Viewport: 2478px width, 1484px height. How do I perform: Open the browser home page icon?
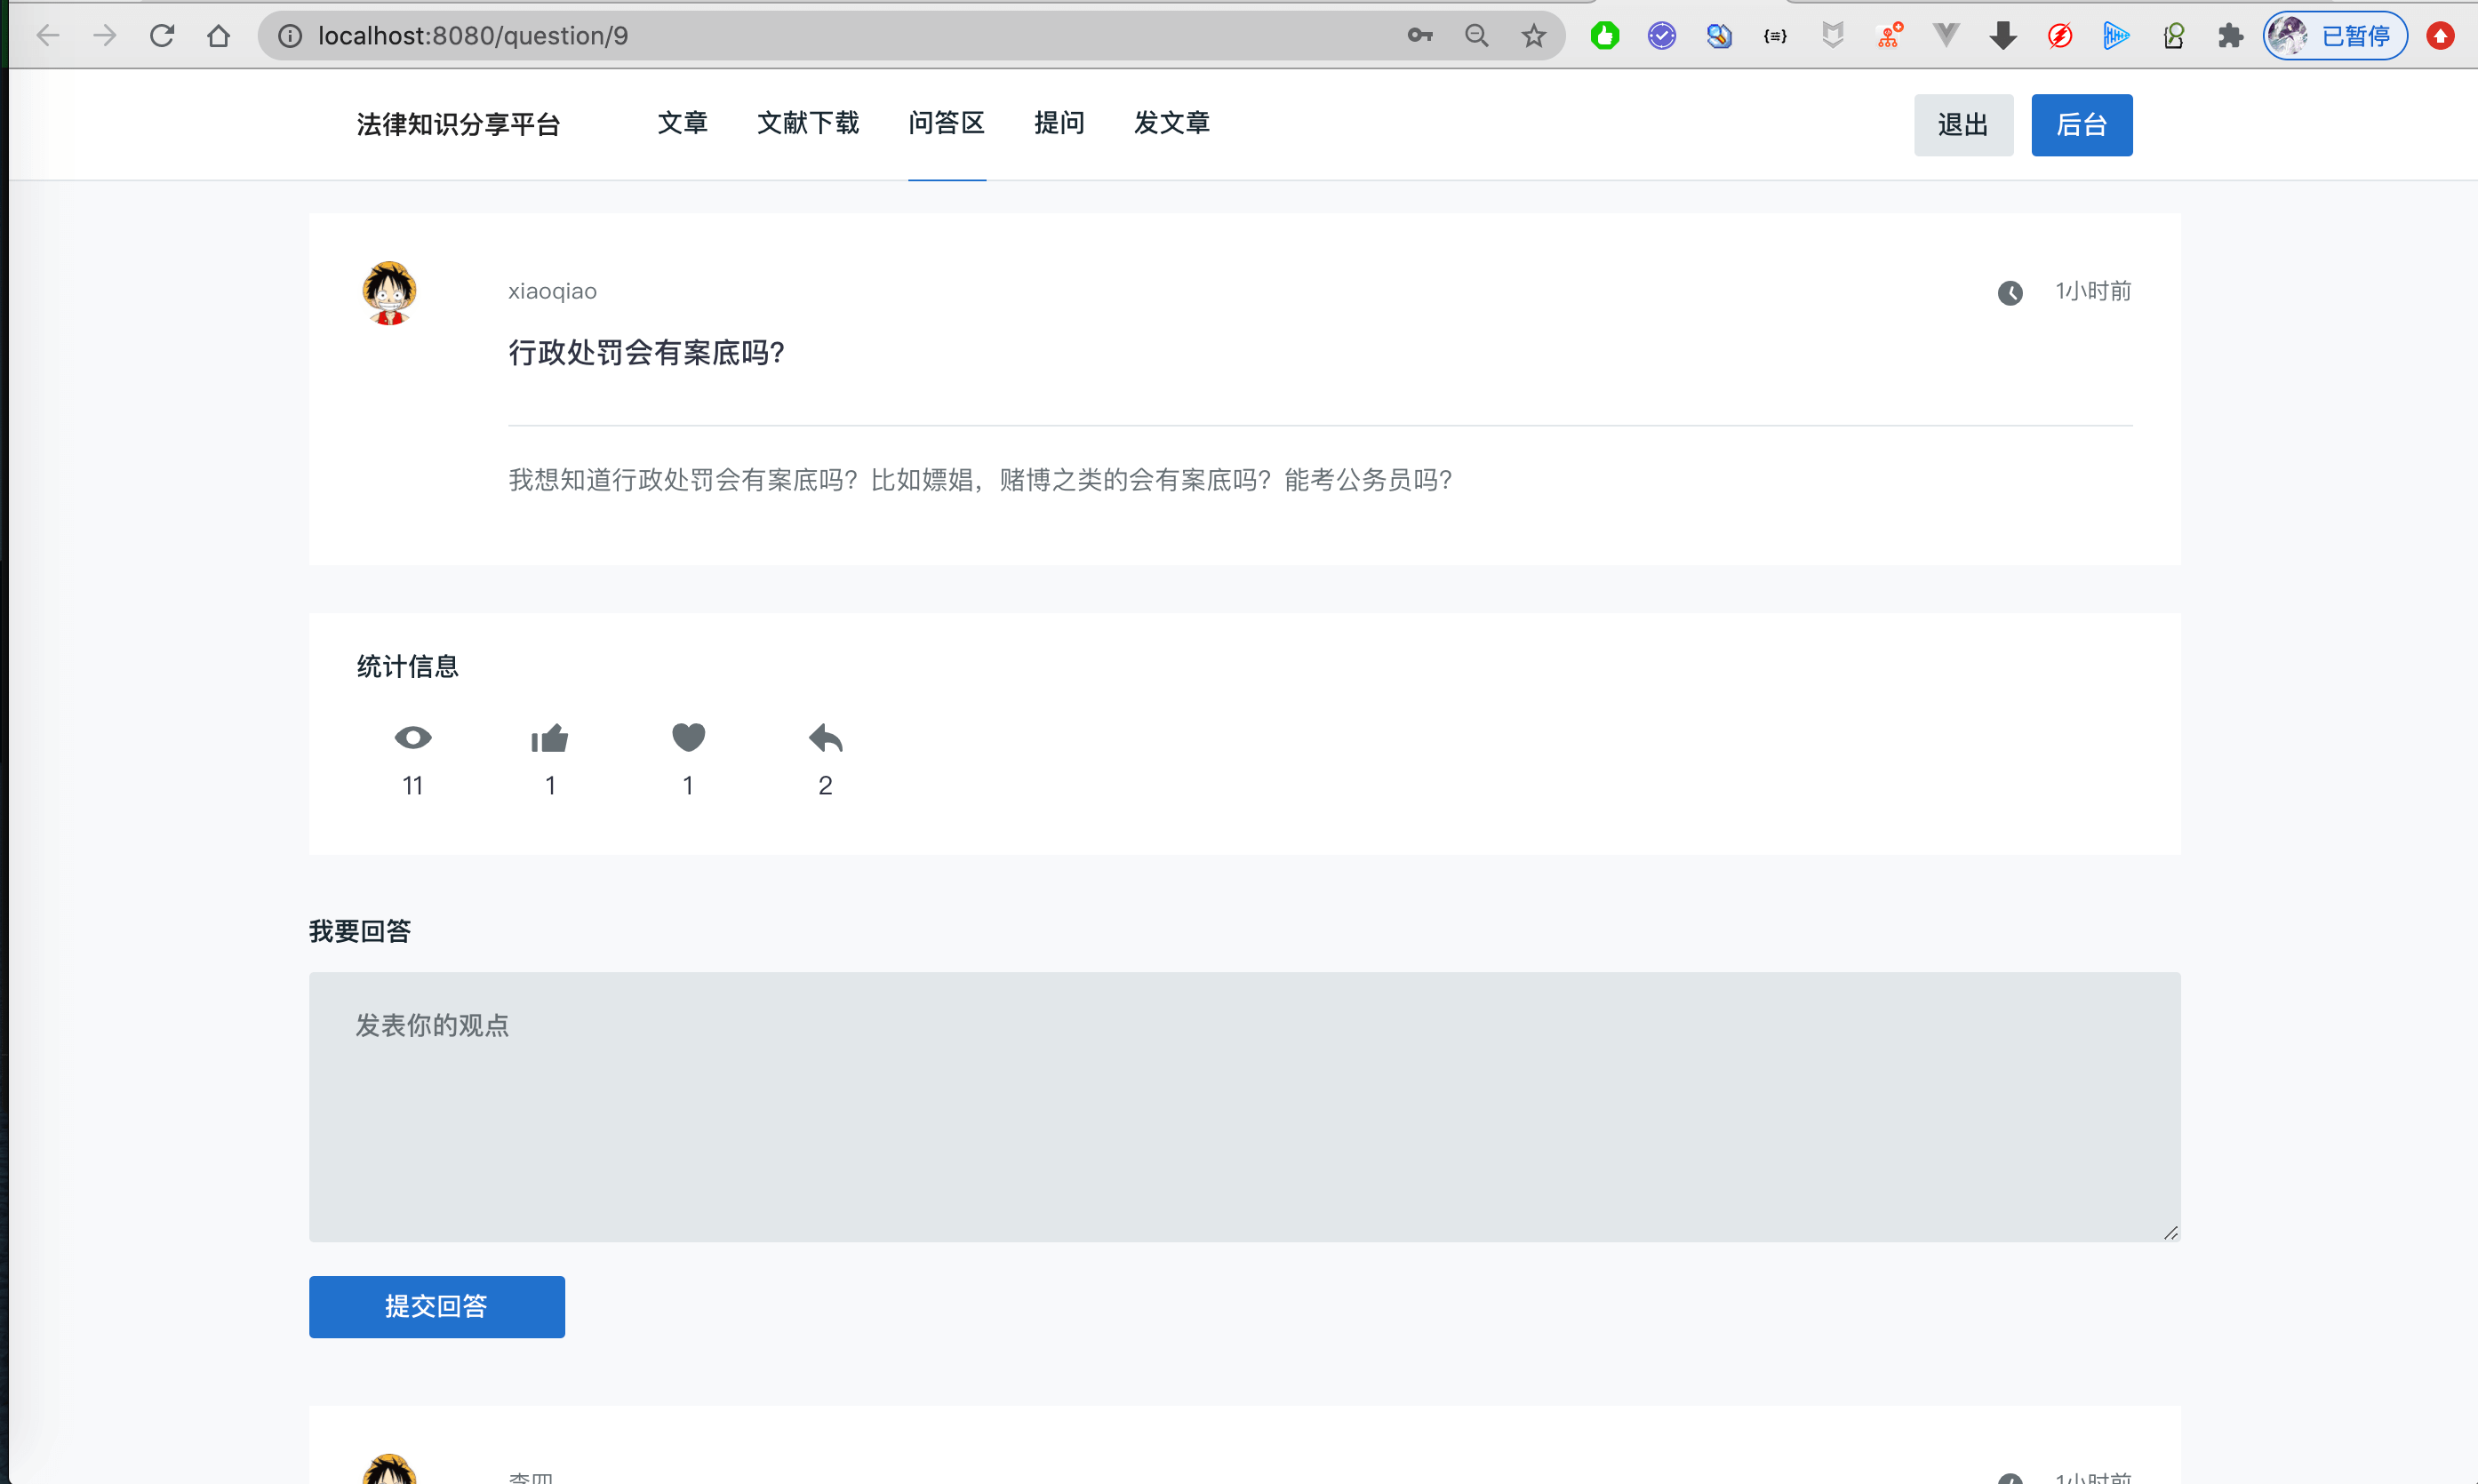(x=218, y=36)
